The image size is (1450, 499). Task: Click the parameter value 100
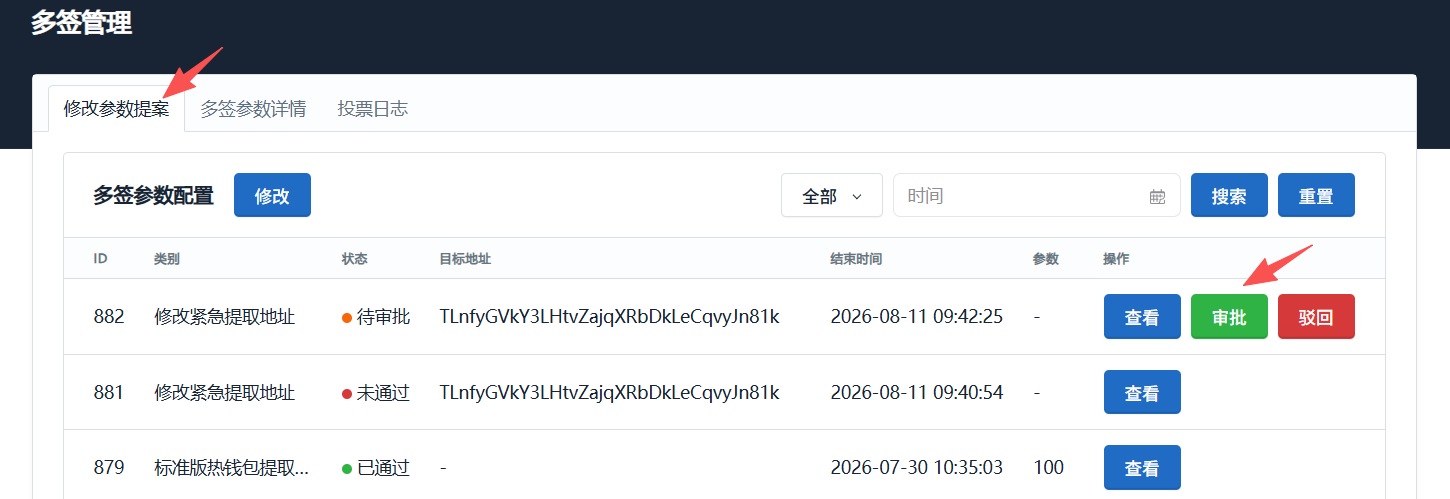tap(1048, 467)
